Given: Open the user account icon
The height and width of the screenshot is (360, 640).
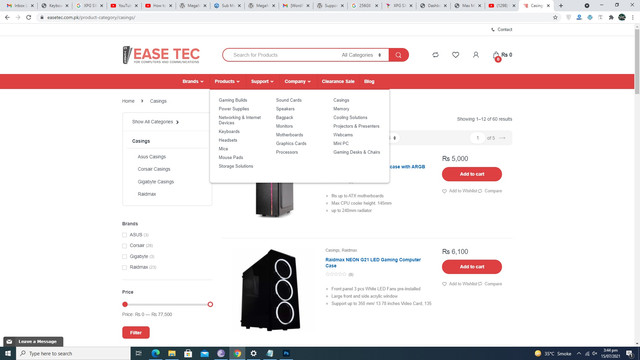Looking at the screenshot, I should pos(476,55).
